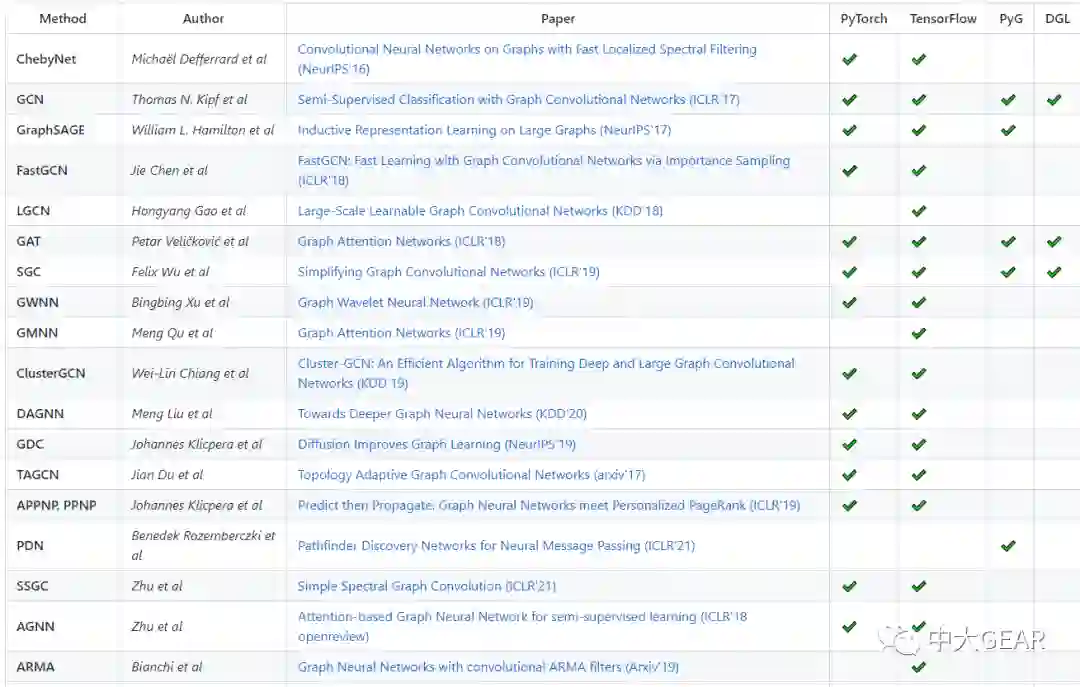This screenshot has height=687, width=1080.
Task: Open the Pathfinder Discovery Networks paper link
Action: pos(496,546)
